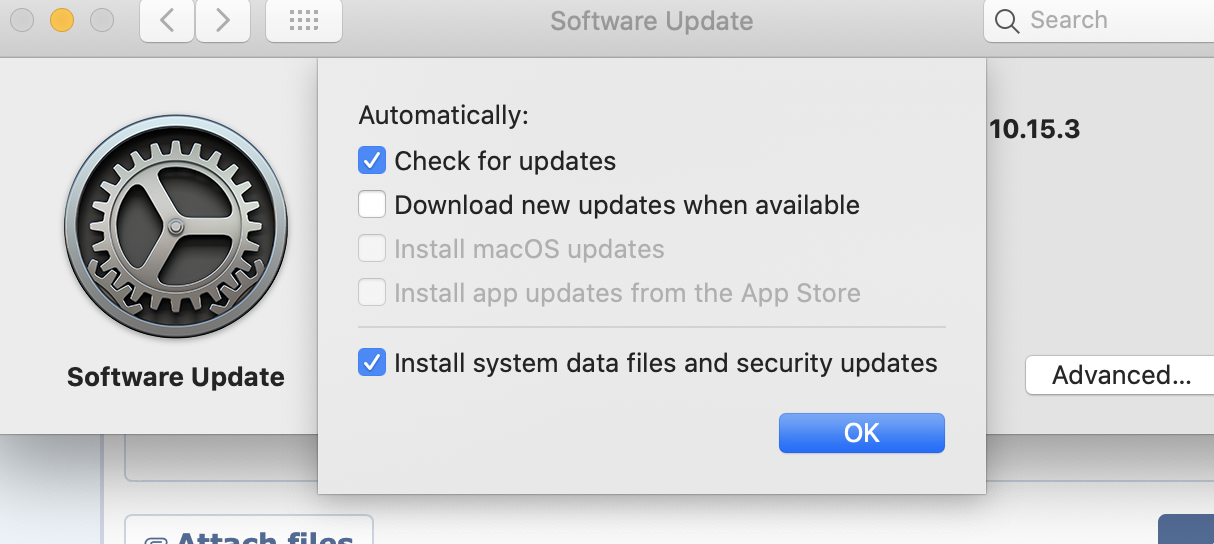Minimize the window with yellow button
The width and height of the screenshot is (1214, 544).
[x=62, y=19]
